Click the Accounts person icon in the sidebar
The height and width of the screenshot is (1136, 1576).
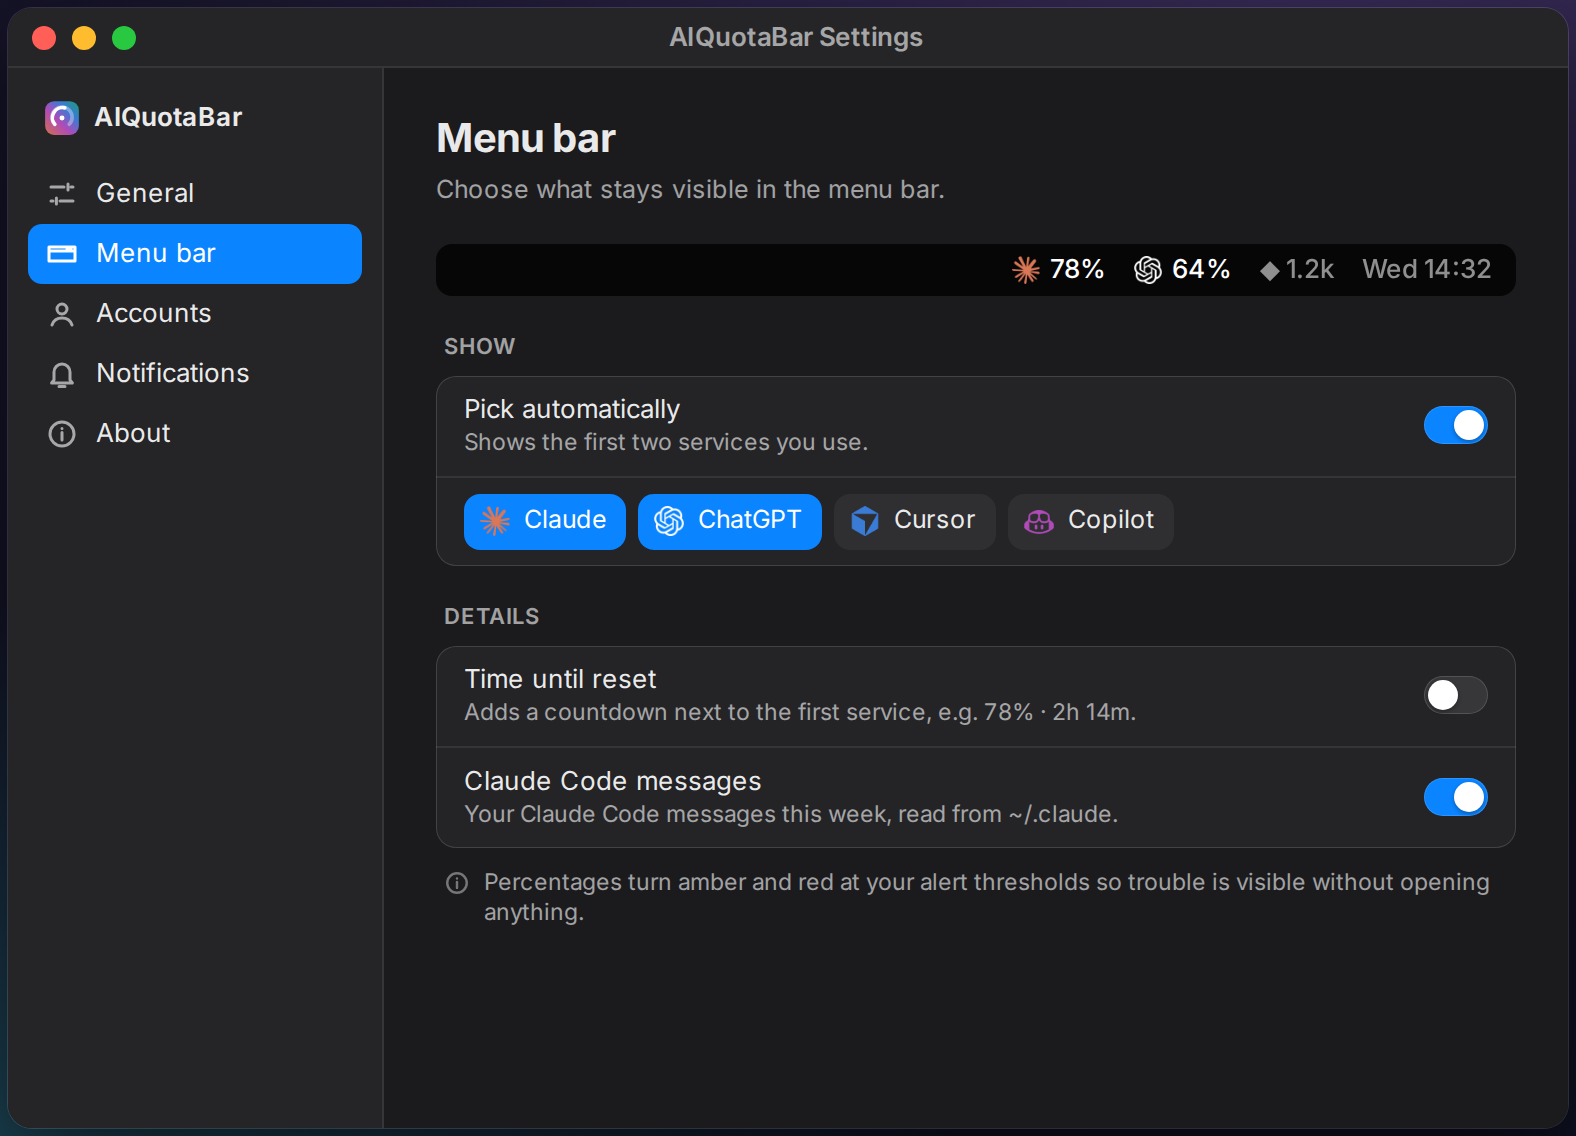tap(62, 314)
